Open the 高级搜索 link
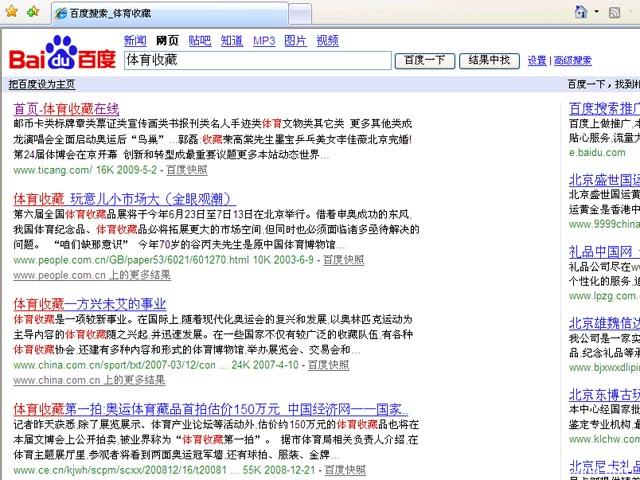 coord(573,61)
